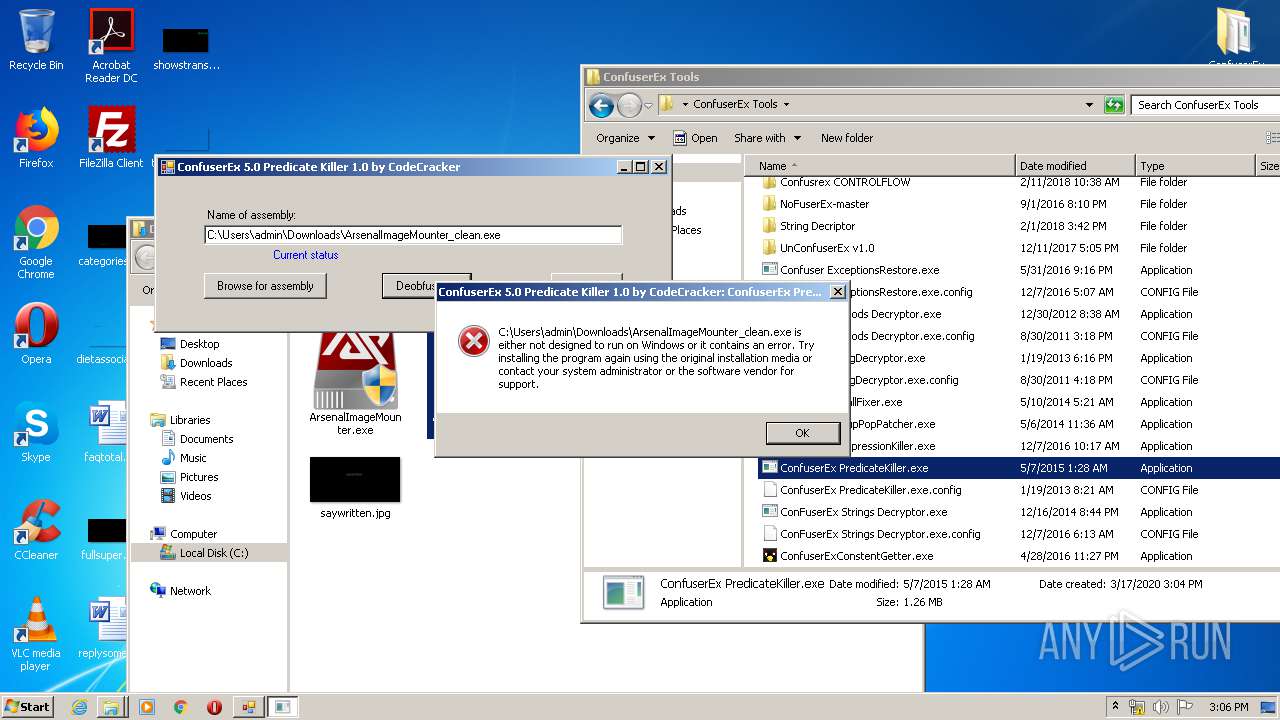Click New folder in the explorer toolbar
The width and height of the screenshot is (1280, 720).
click(847, 138)
